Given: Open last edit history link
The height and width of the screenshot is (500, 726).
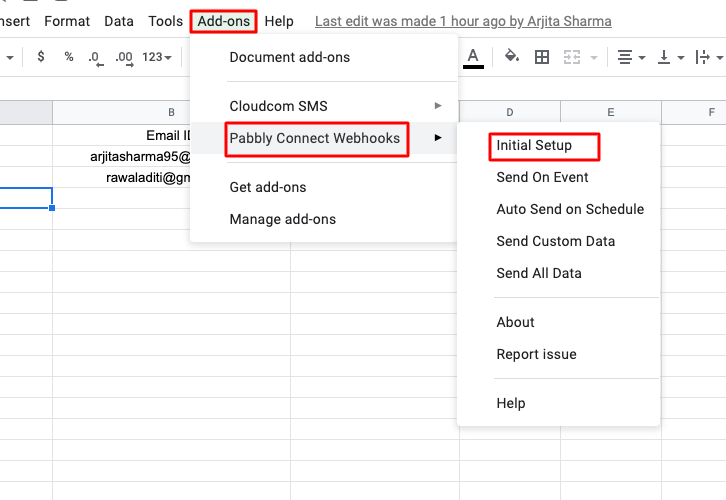Looking at the screenshot, I should (463, 21).
